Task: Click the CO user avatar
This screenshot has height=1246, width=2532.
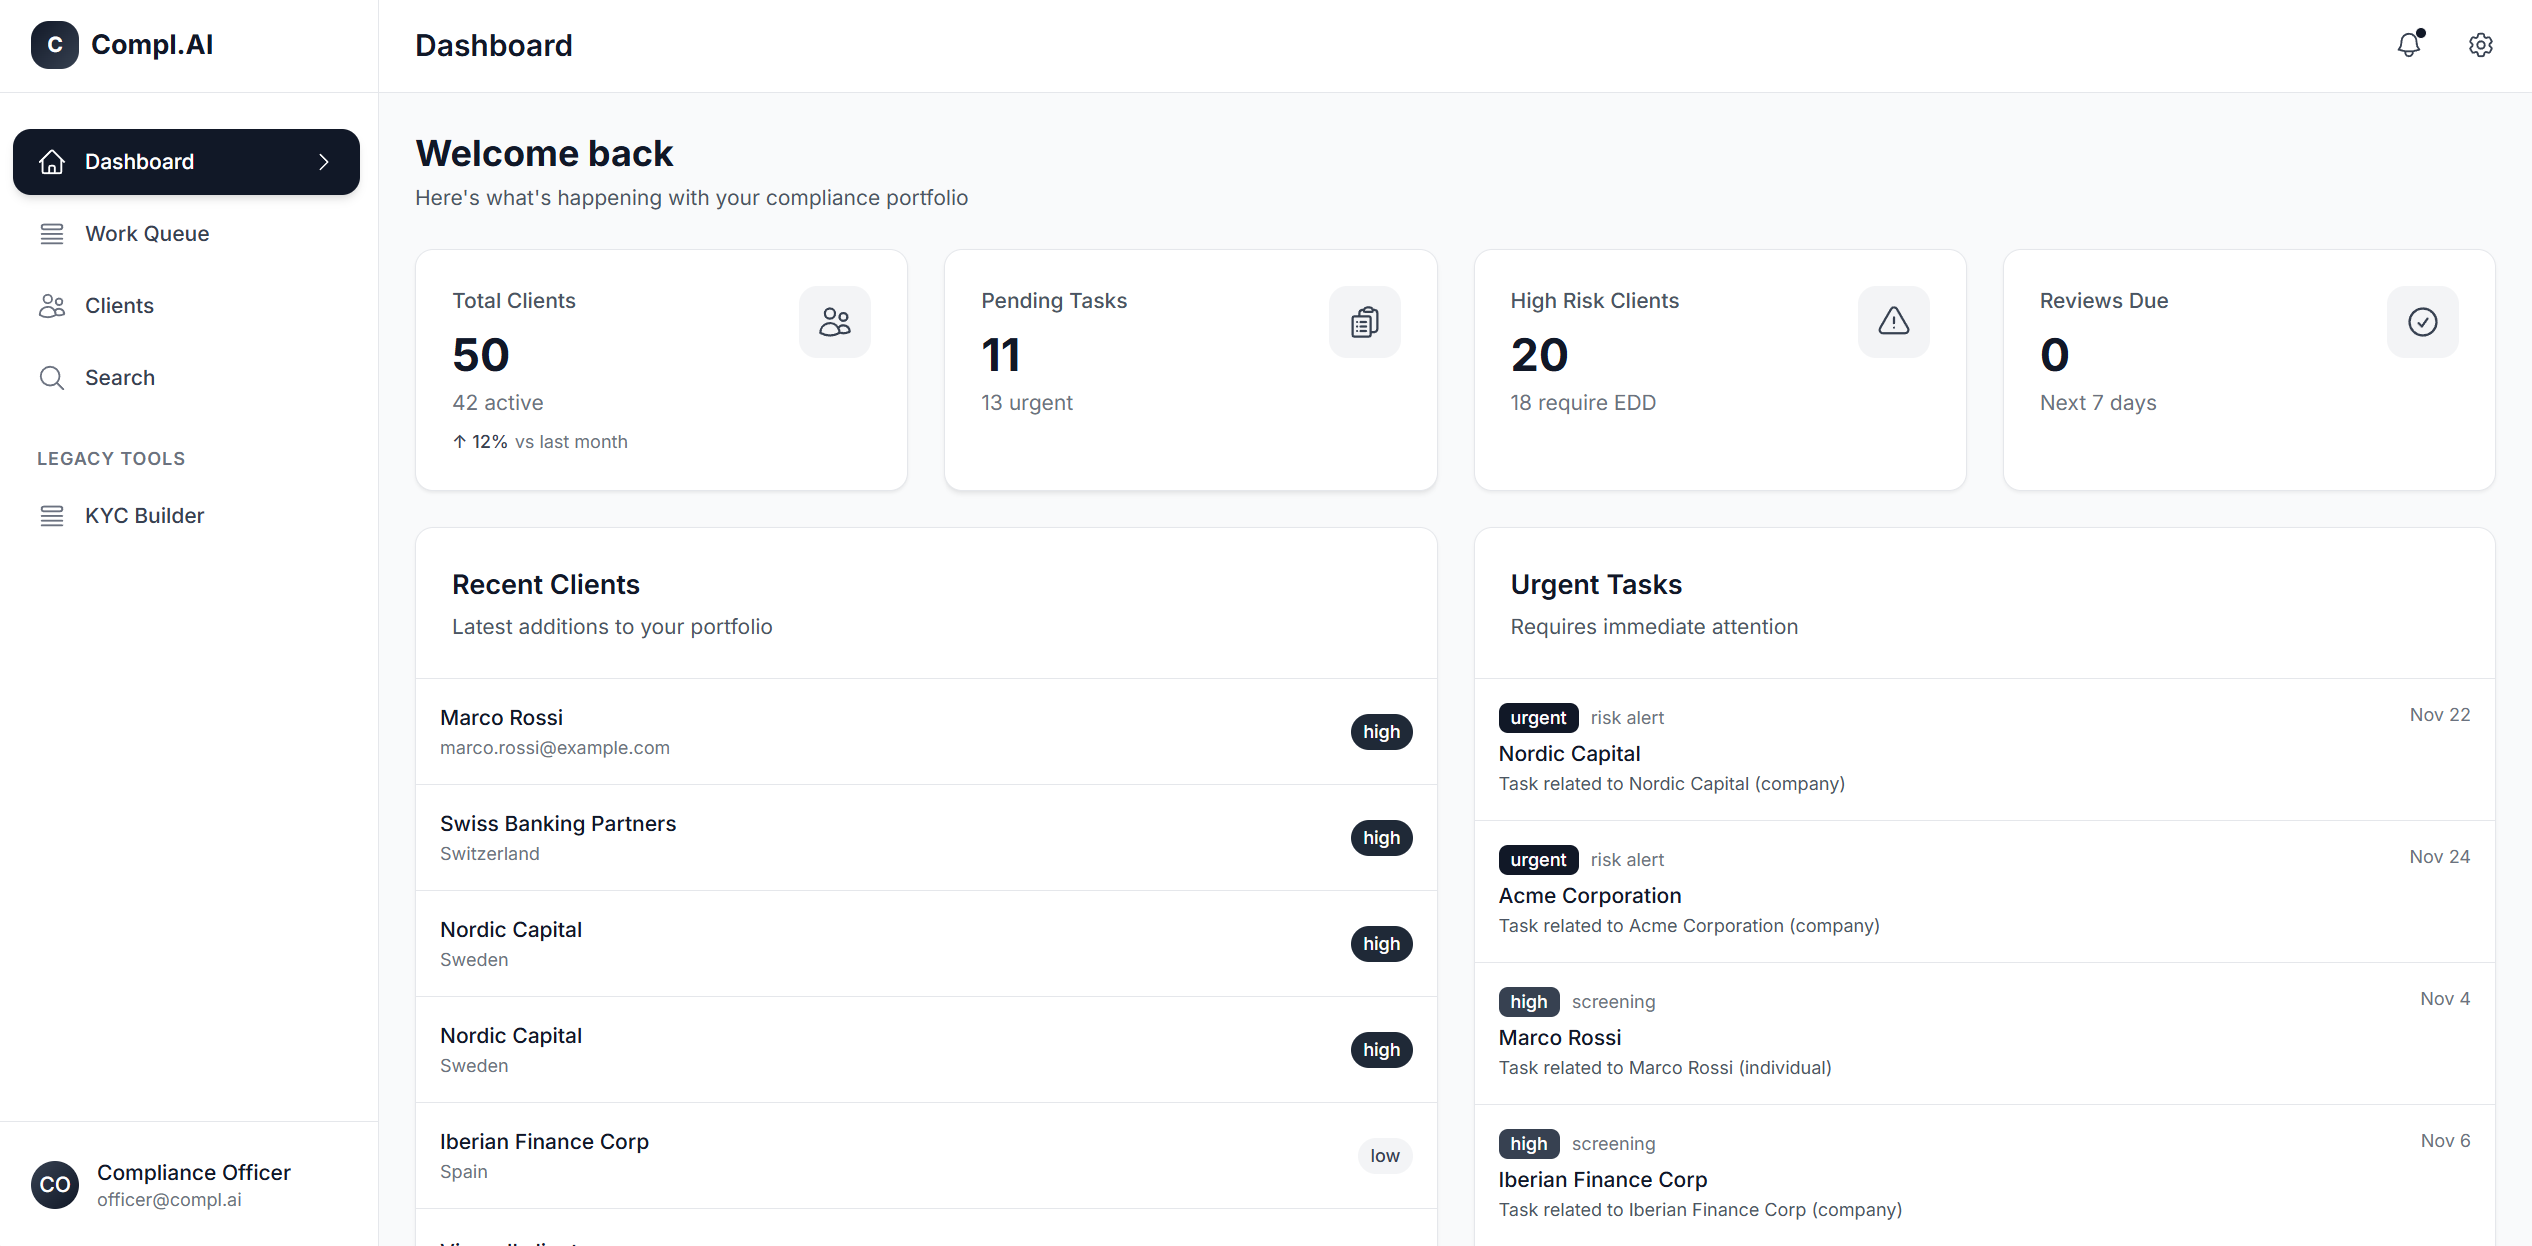Action: click(55, 1185)
